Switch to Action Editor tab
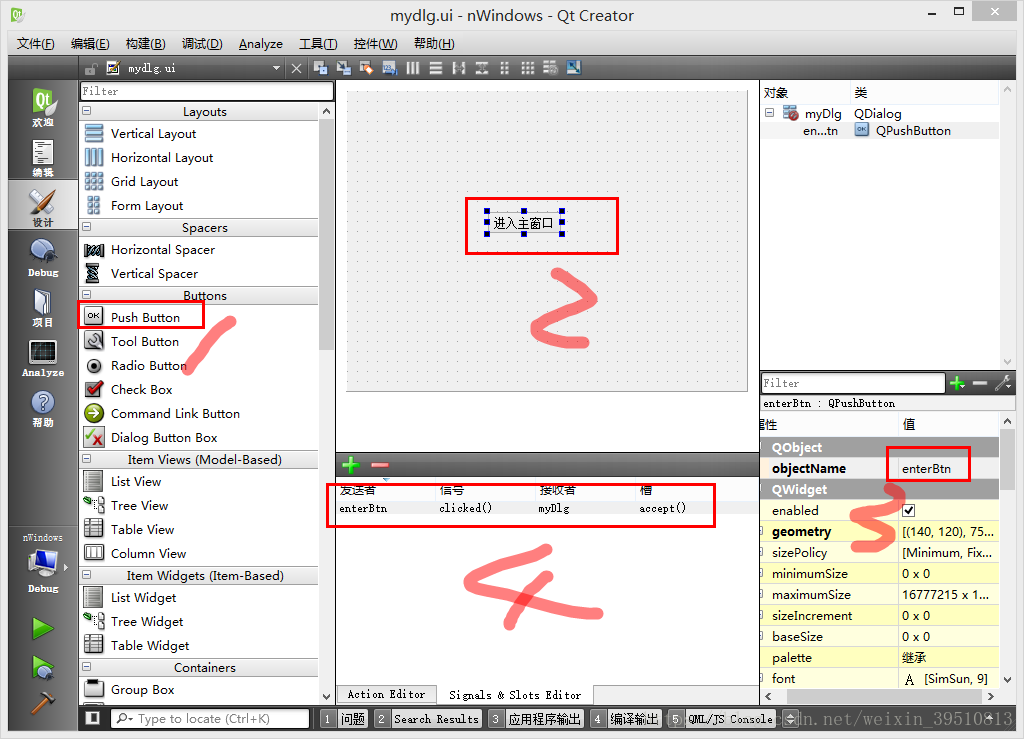 386,695
